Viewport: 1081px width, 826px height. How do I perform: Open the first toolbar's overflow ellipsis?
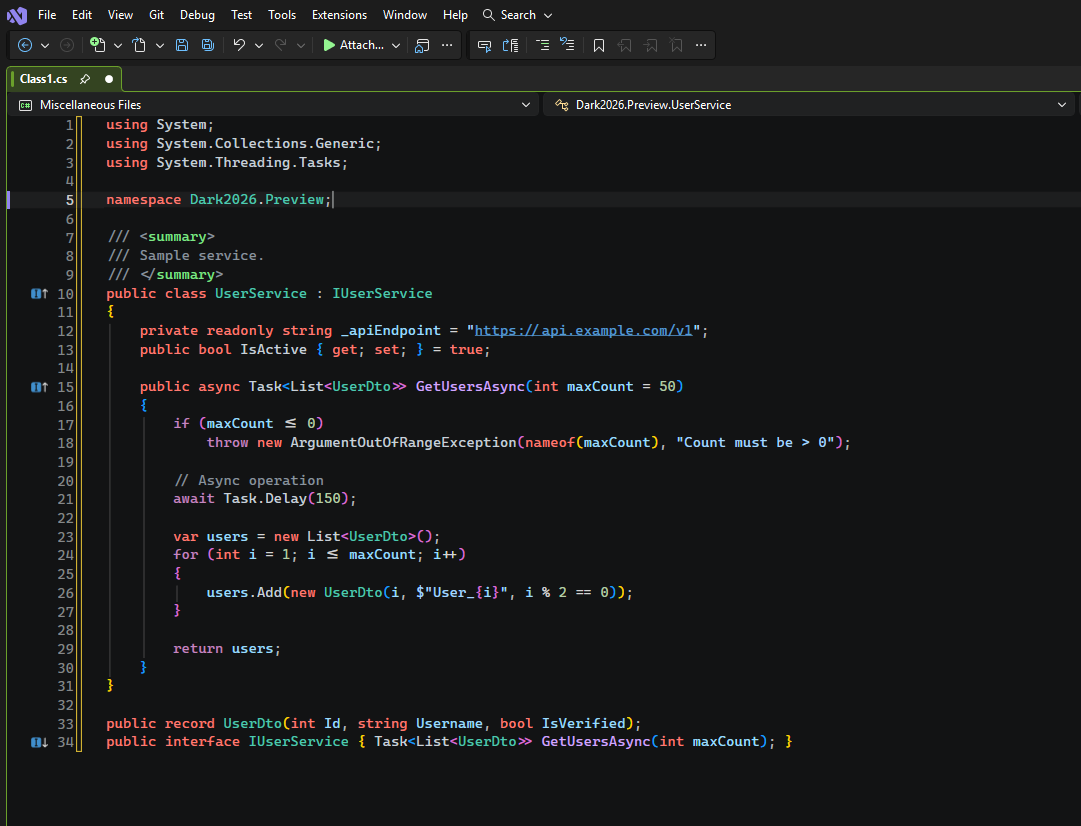click(x=447, y=46)
